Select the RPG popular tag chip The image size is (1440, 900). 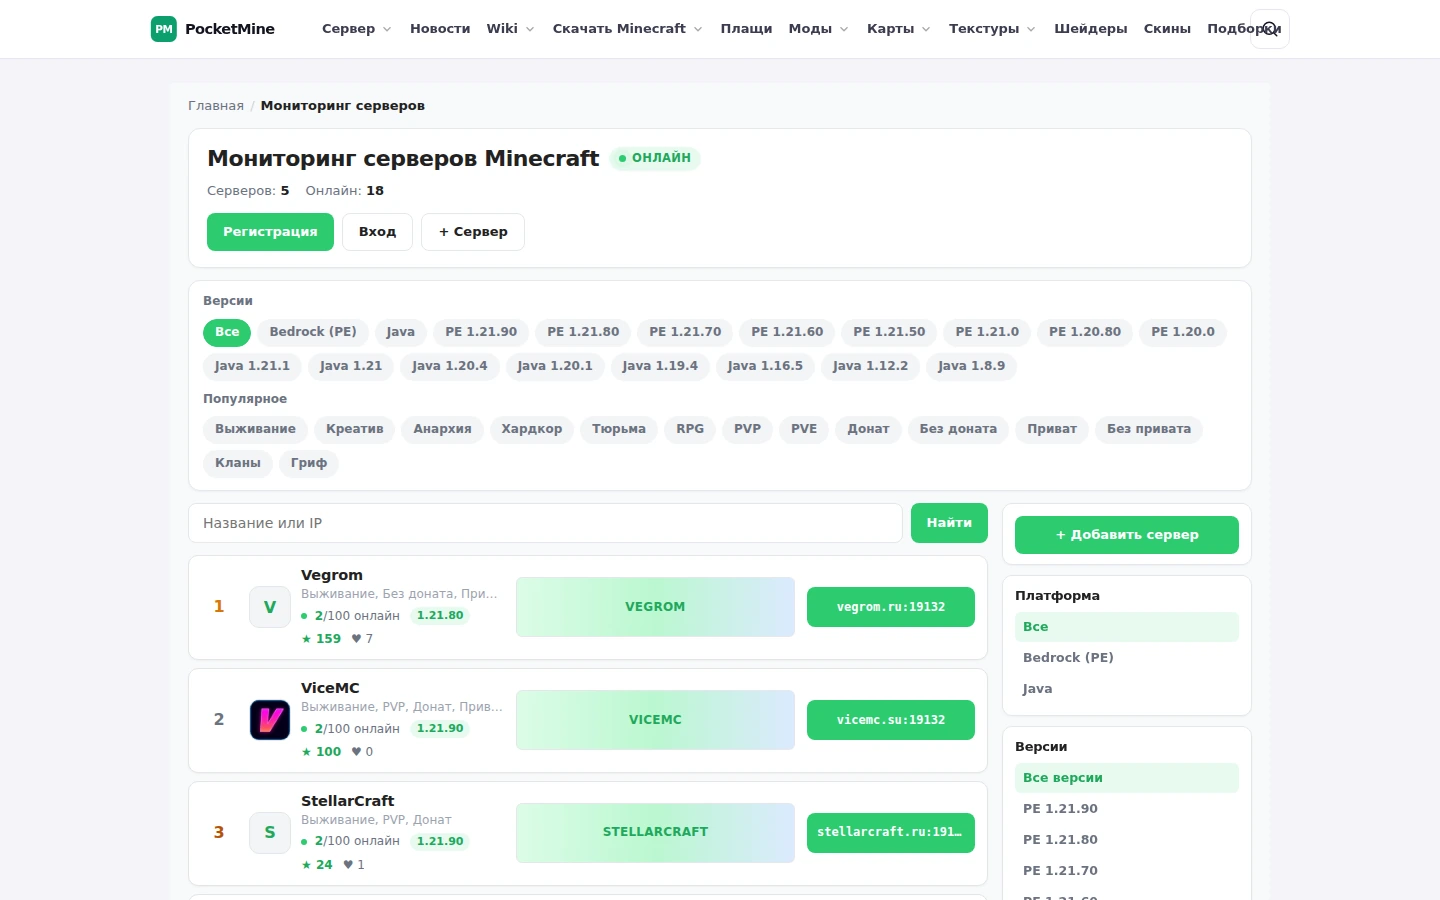coord(690,429)
